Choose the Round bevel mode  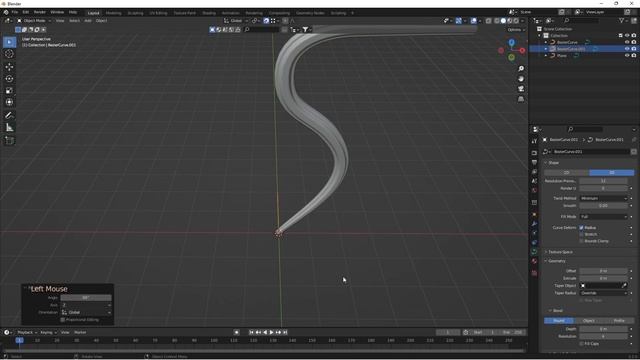pos(559,321)
